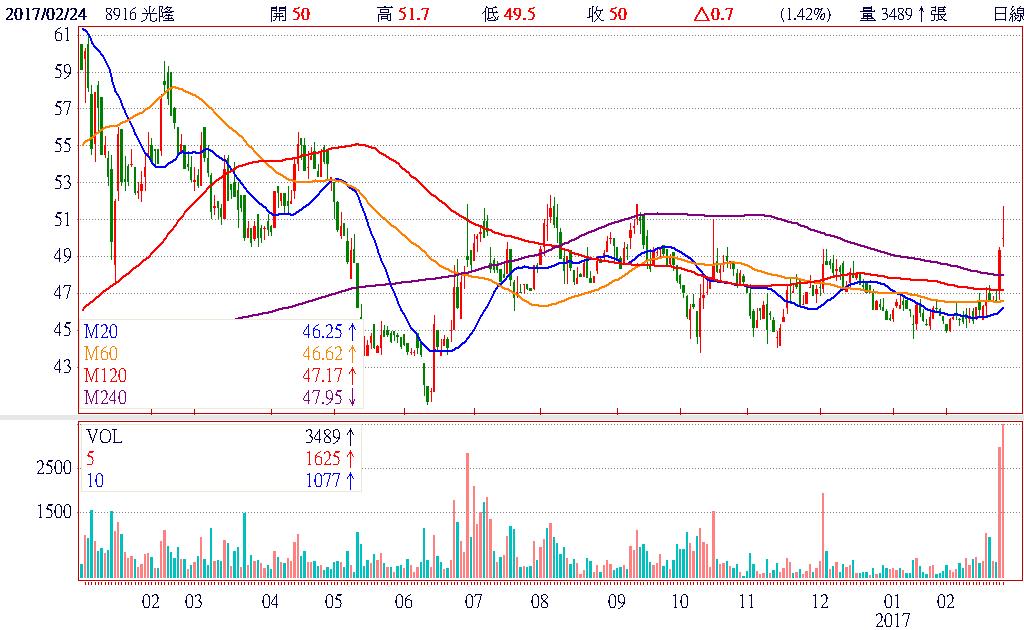
Task: Click the 61 price axis label
Action: [63, 35]
